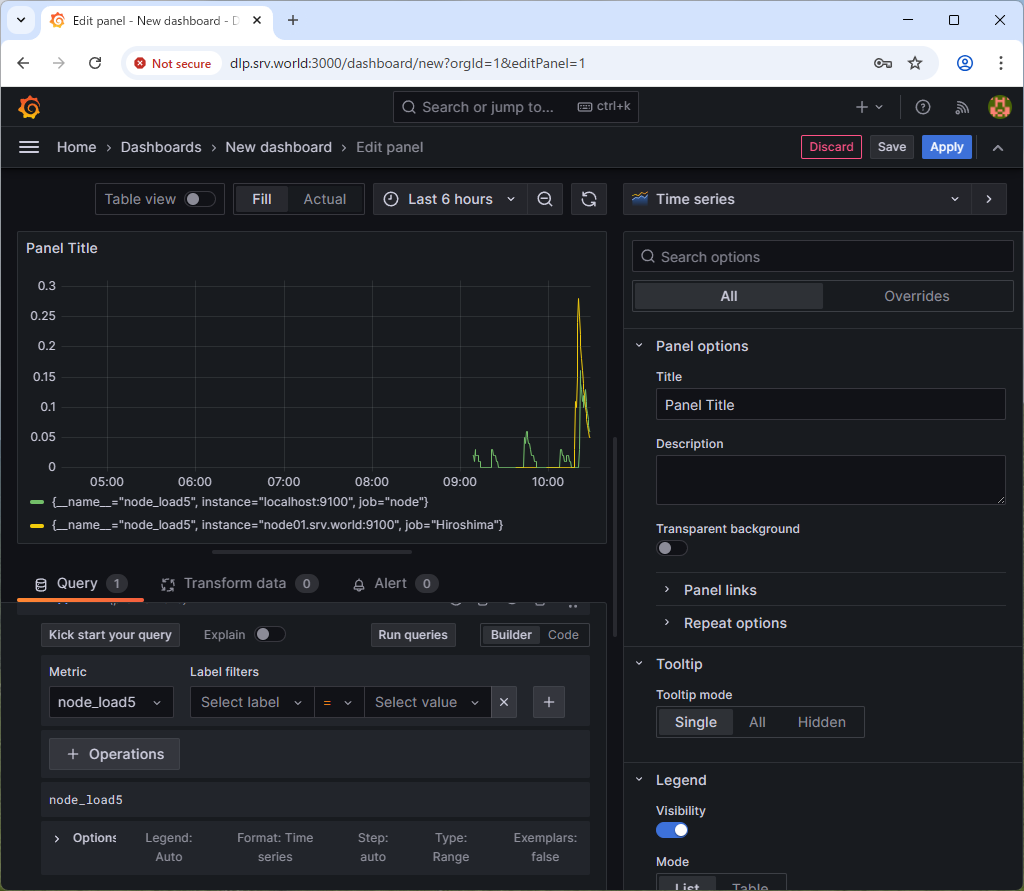Image resolution: width=1024 pixels, height=891 pixels.
Task: Open the Grafana home logo
Action: coord(29,107)
